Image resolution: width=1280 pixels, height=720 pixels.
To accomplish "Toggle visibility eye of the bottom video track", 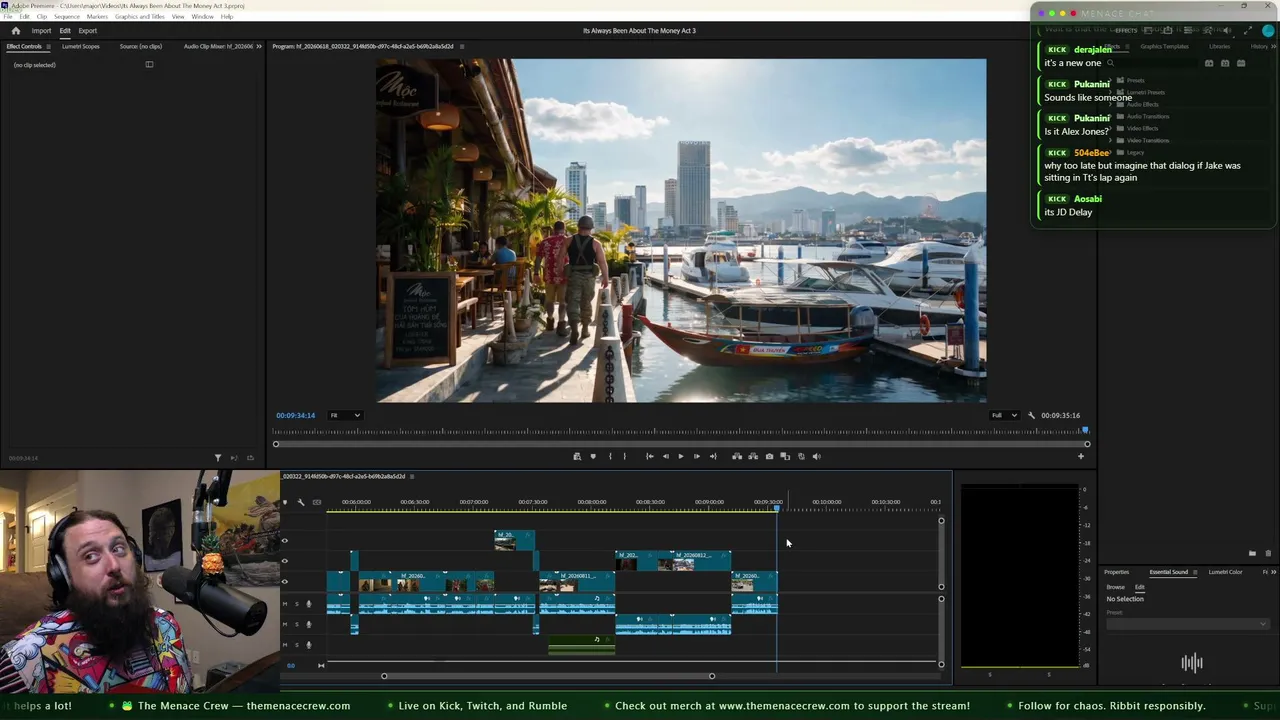I will click(284, 581).
